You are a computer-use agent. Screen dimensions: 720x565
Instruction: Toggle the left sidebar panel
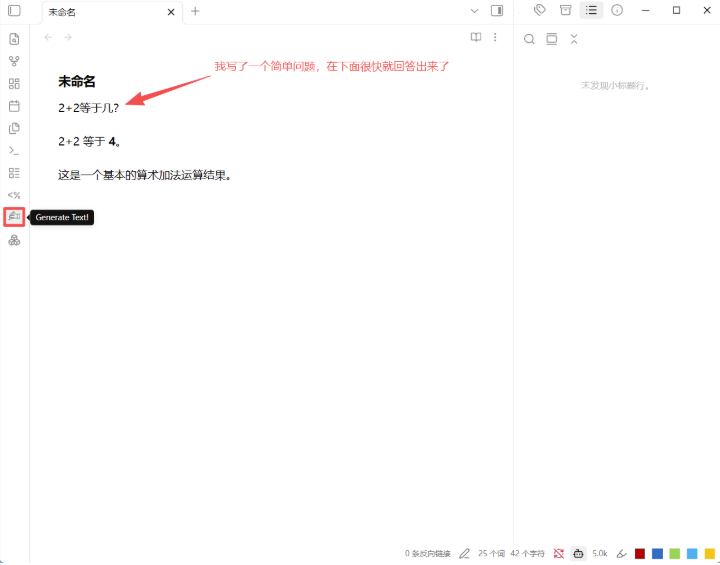[14, 11]
